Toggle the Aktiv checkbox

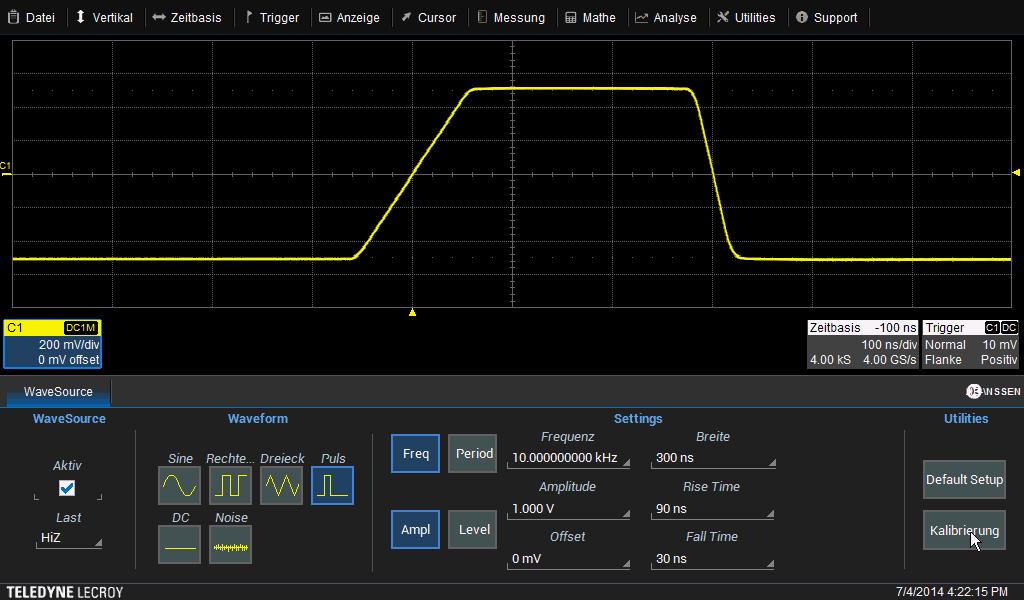pos(67,489)
